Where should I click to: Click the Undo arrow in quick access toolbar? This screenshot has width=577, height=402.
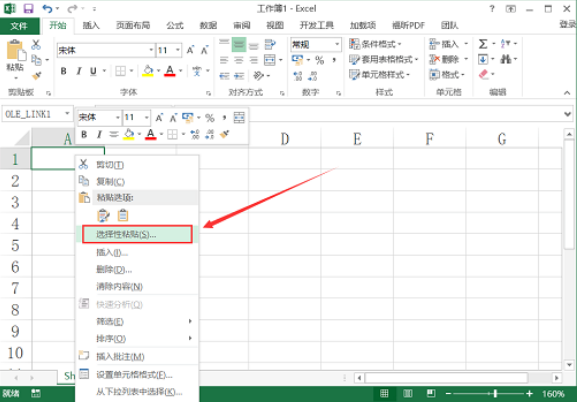[47, 8]
